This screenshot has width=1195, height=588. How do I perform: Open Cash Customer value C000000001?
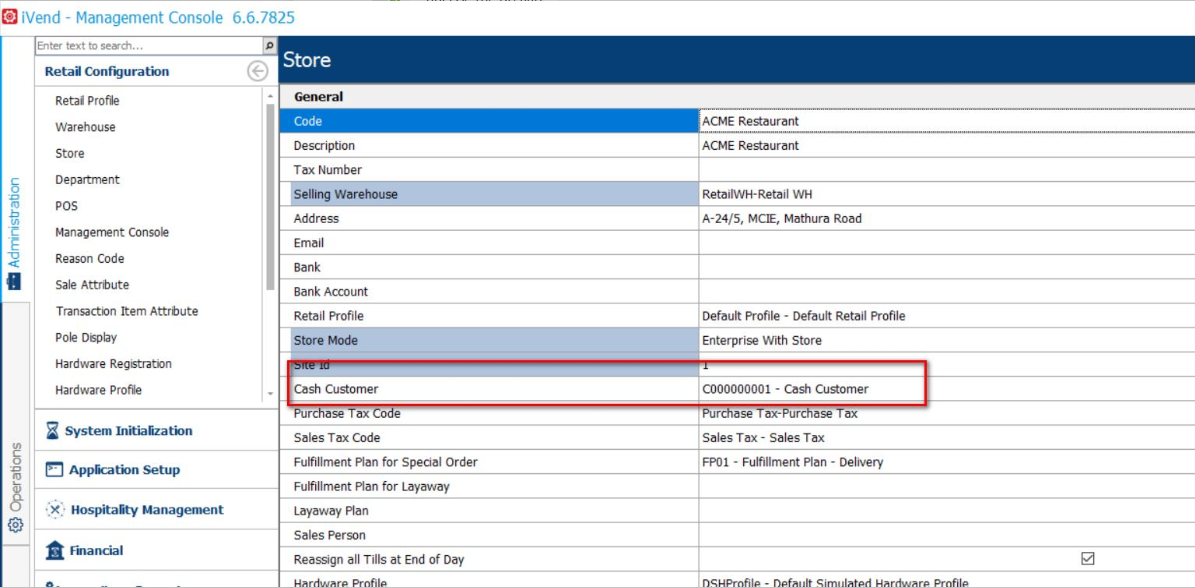[947, 389]
